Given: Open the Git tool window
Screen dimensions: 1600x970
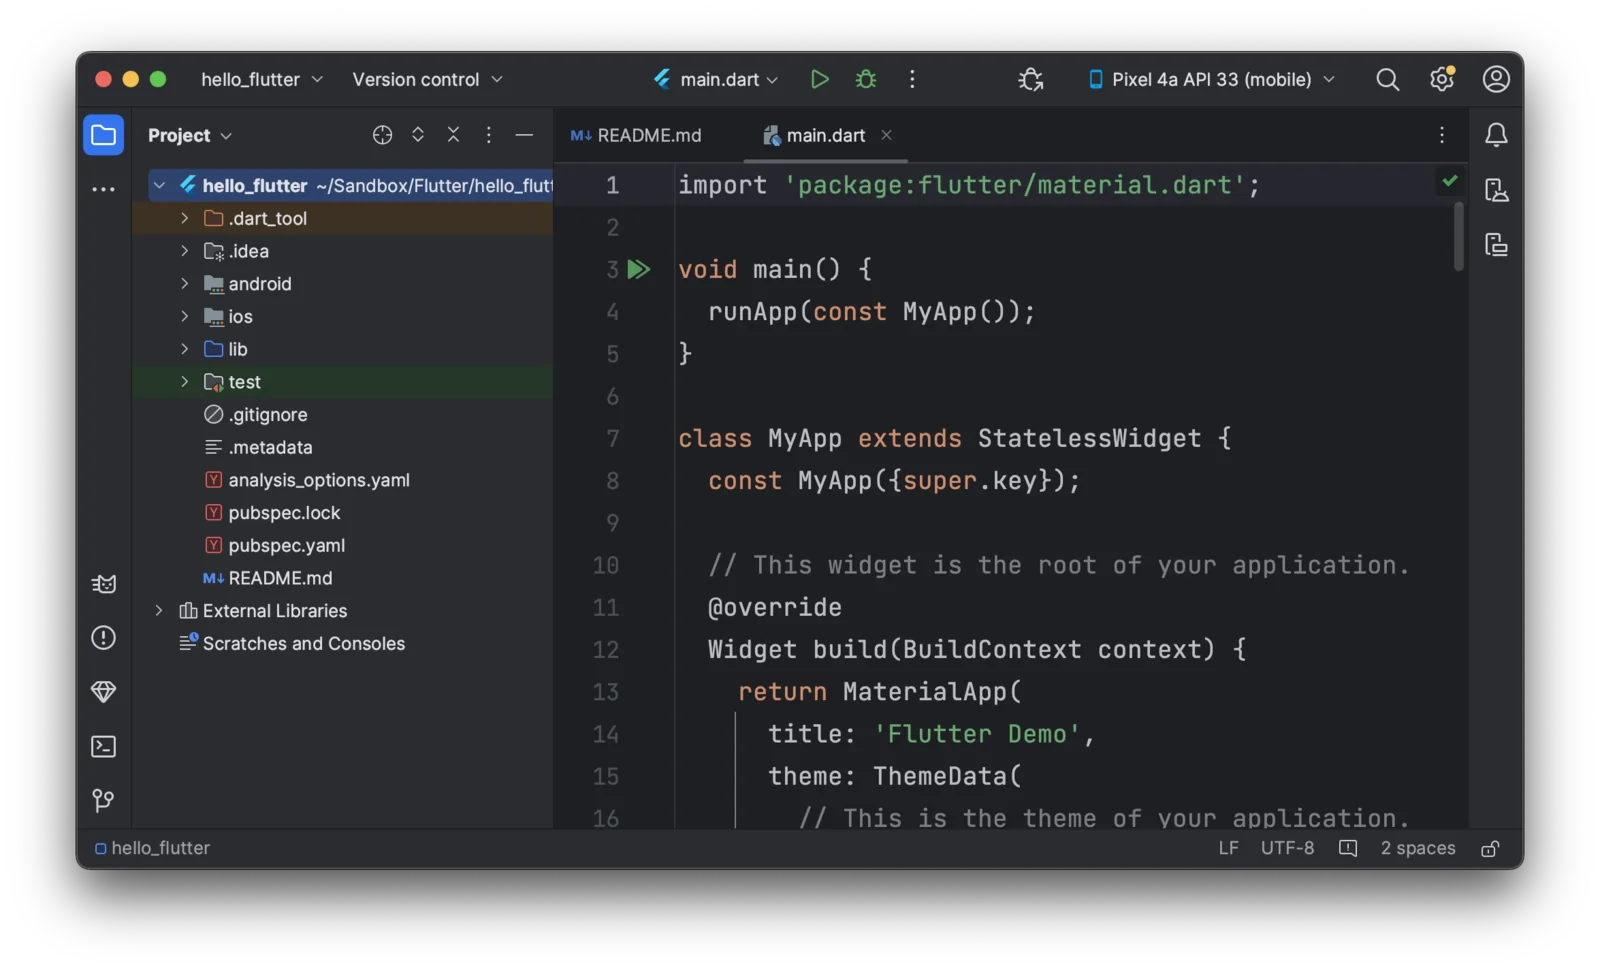Looking at the screenshot, I should point(104,800).
